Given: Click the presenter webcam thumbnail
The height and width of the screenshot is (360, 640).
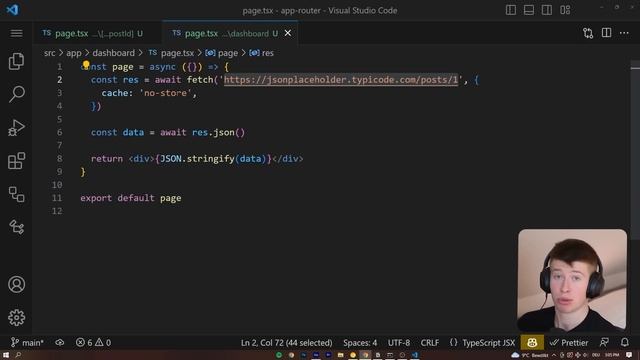Looking at the screenshot, I should click(x=572, y=280).
